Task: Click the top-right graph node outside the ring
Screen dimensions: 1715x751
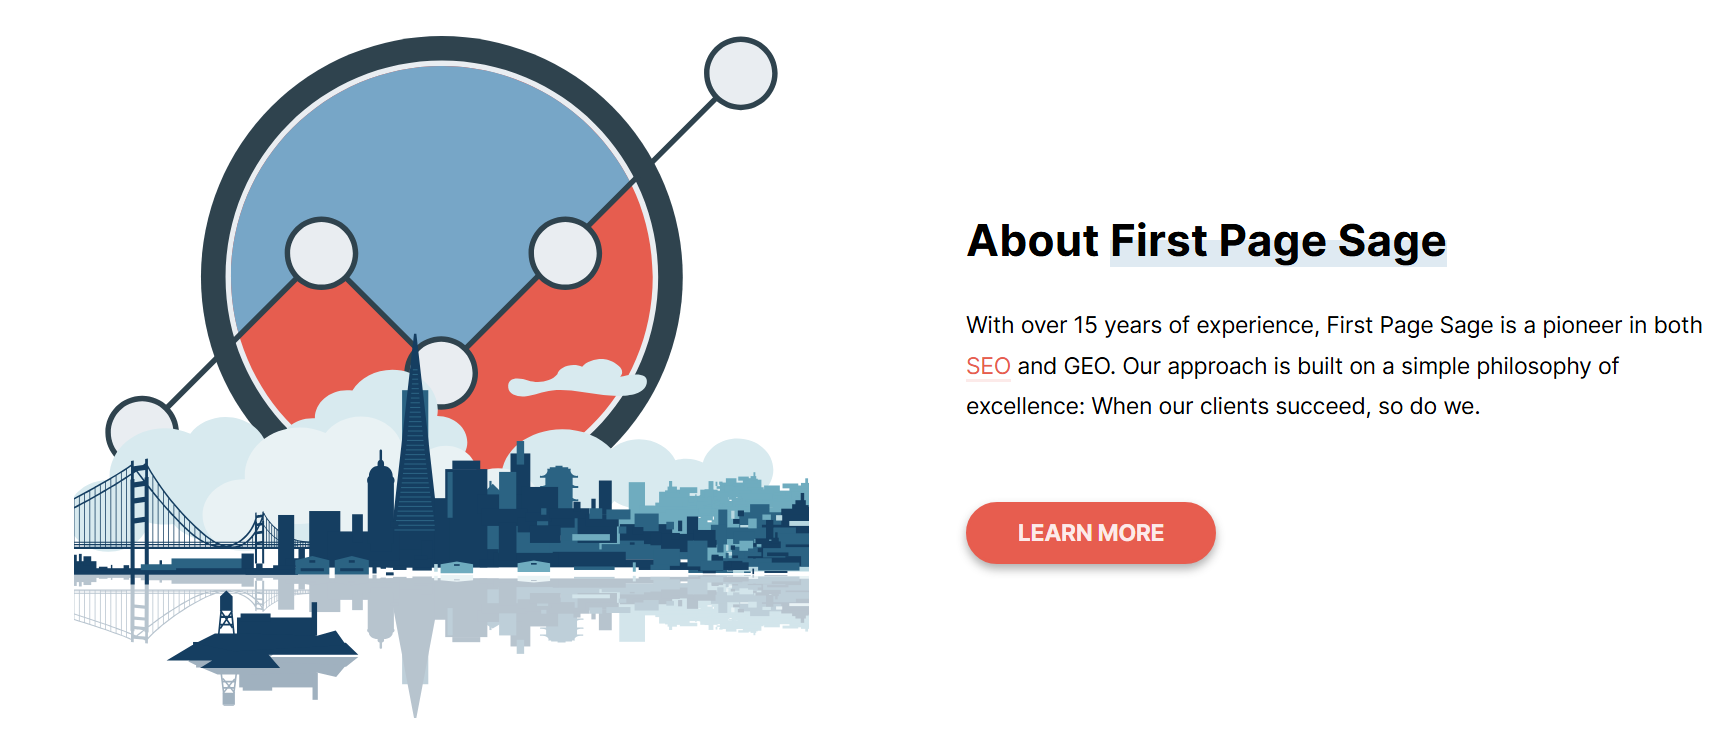Action: (741, 73)
